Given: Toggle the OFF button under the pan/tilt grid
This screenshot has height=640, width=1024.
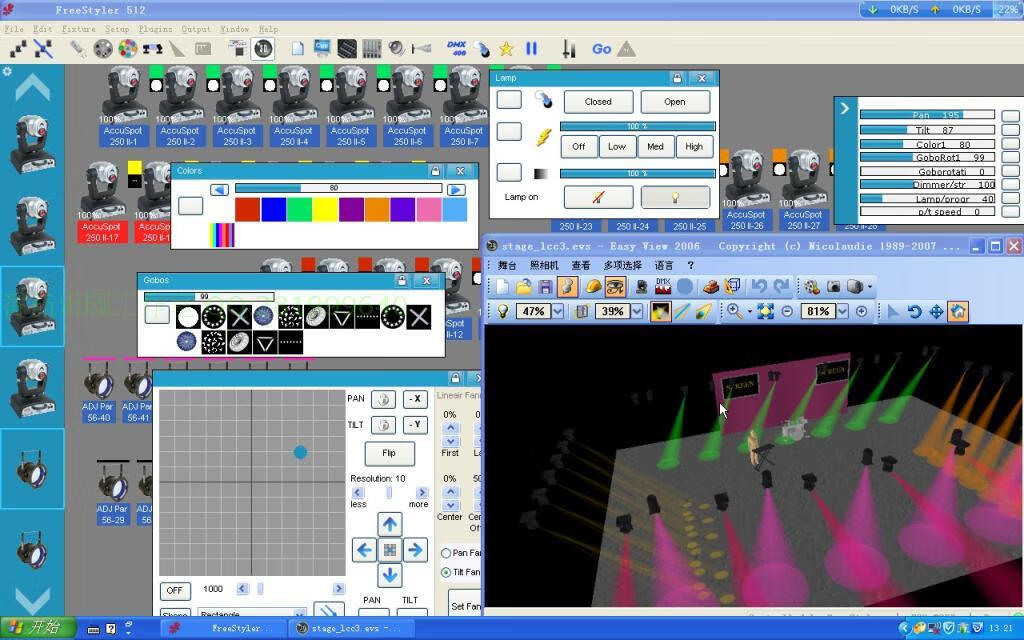Looking at the screenshot, I should (175, 590).
